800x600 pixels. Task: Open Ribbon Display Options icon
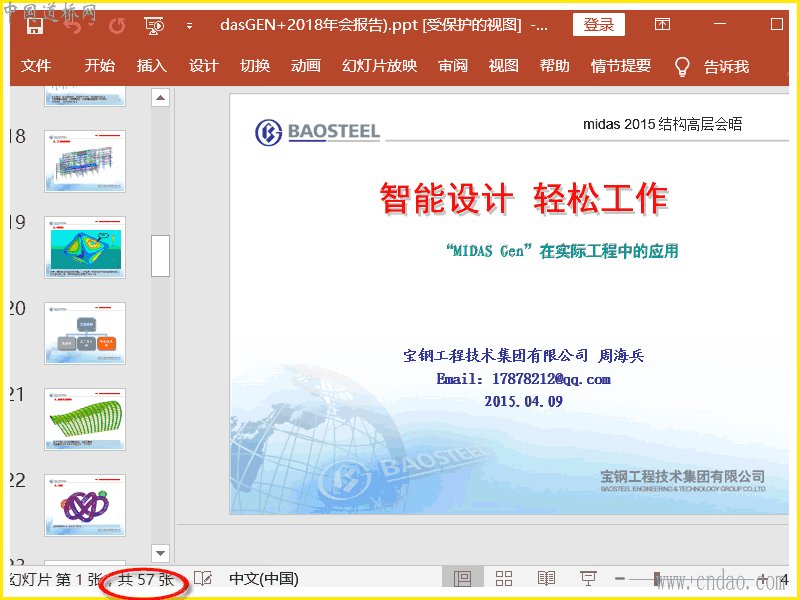tap(662, 24)
